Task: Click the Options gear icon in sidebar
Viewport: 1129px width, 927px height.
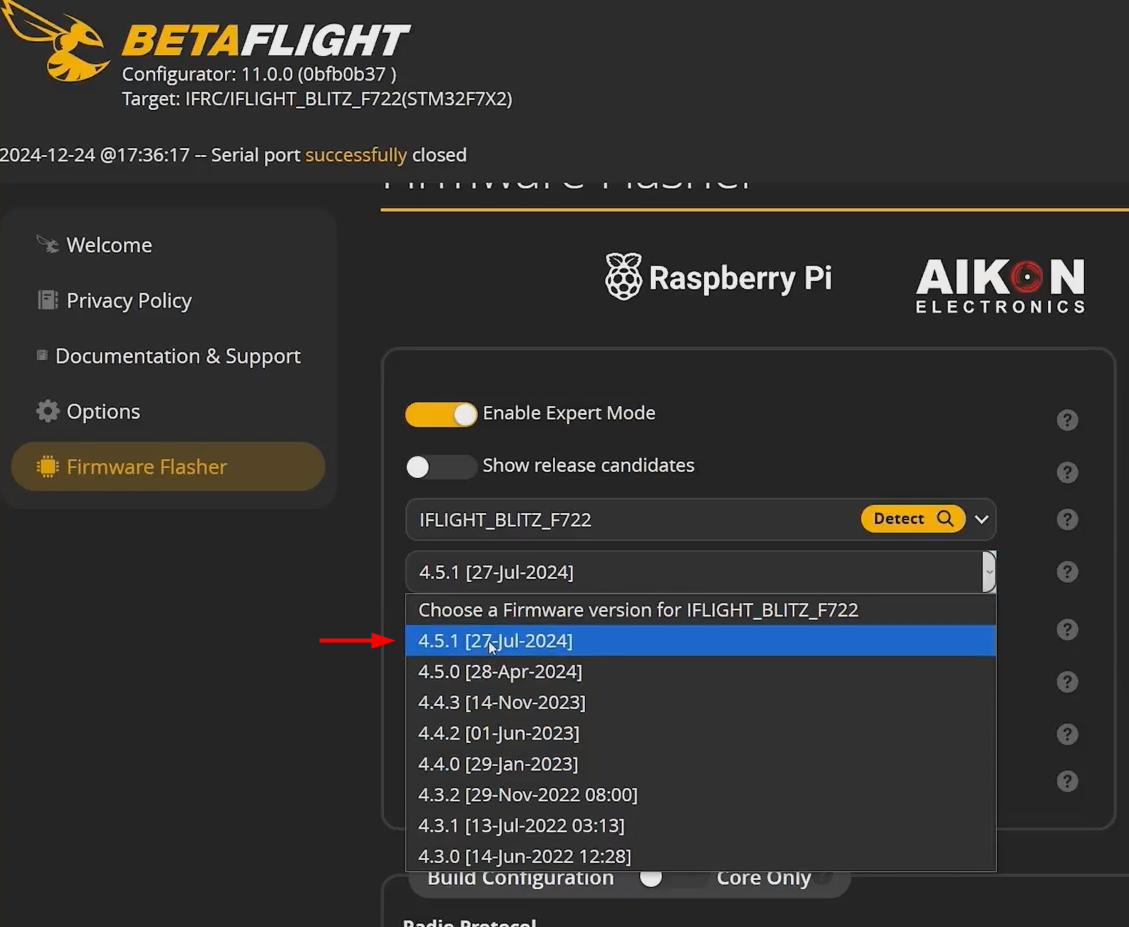Action: click(47, 411)
